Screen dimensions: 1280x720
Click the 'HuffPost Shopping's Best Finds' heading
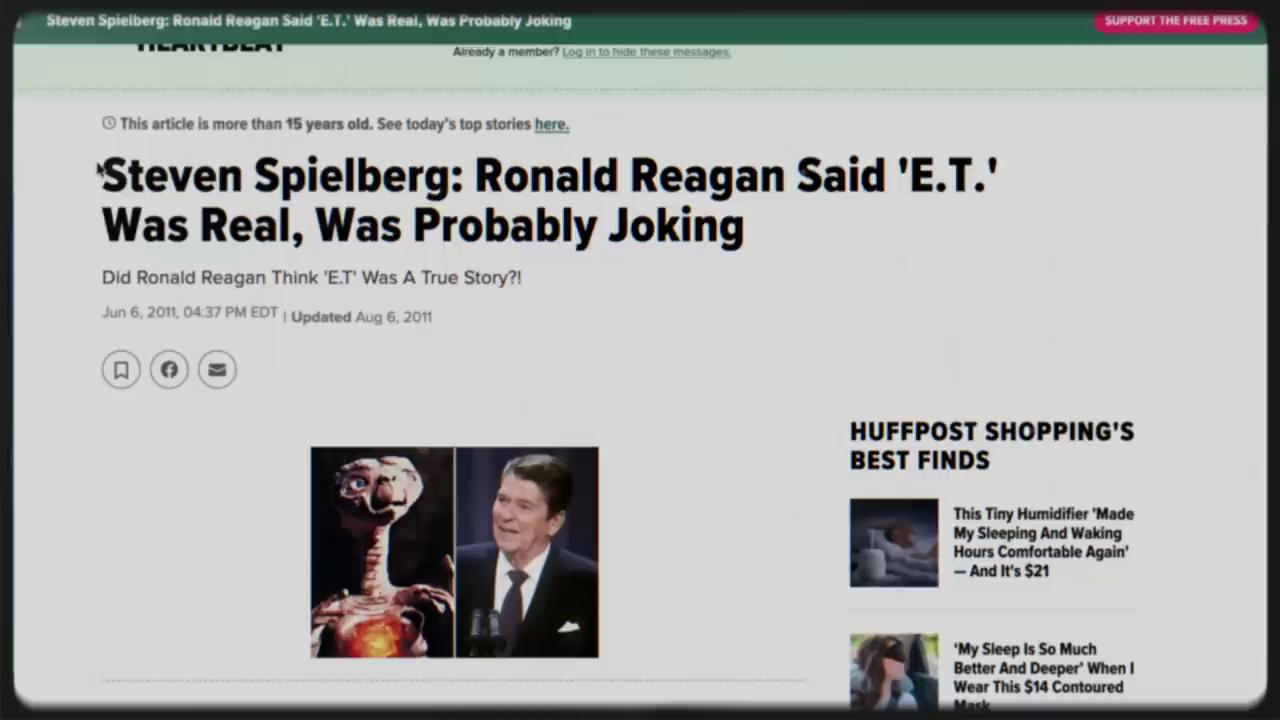click(992, 446)
